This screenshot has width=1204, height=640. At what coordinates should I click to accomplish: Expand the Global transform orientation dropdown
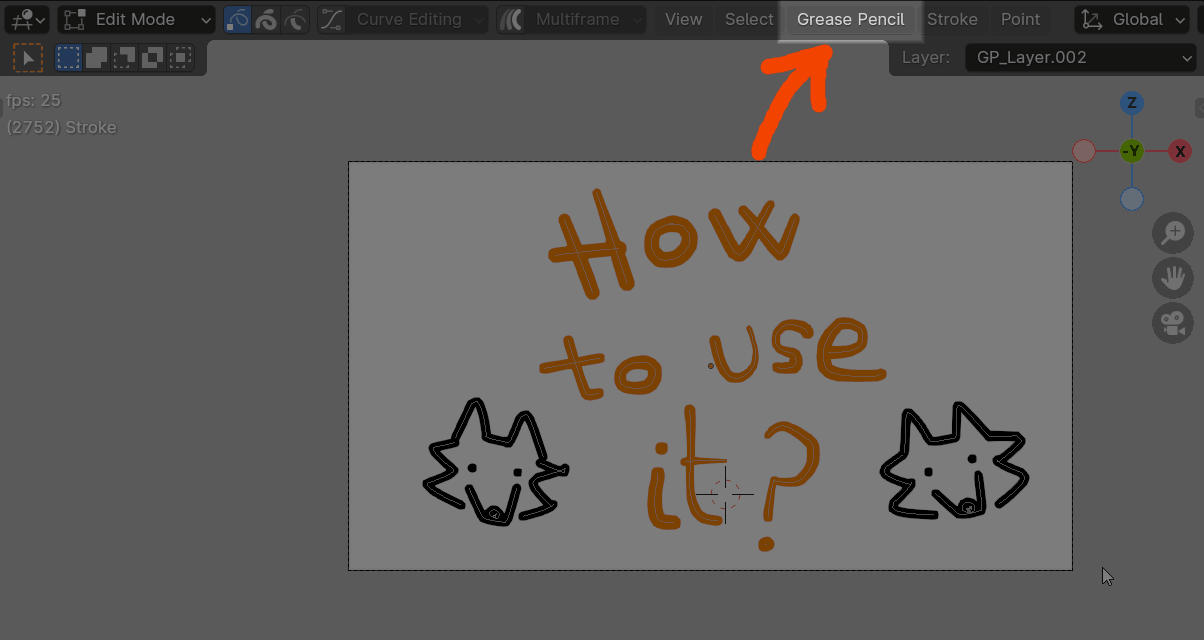point(1135,19)
